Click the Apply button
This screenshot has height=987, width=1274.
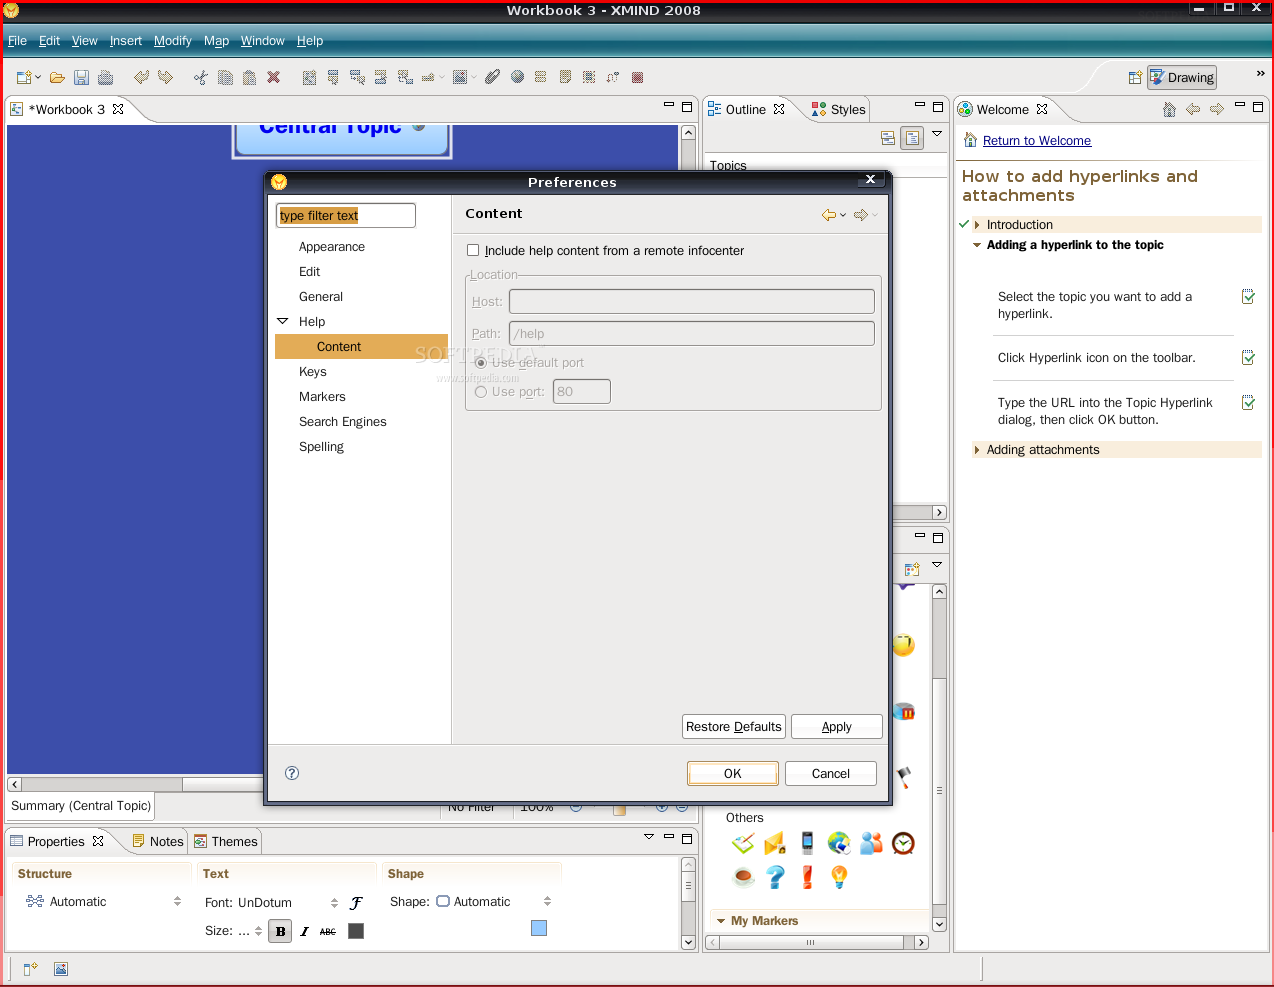click(x=836, y=727)
